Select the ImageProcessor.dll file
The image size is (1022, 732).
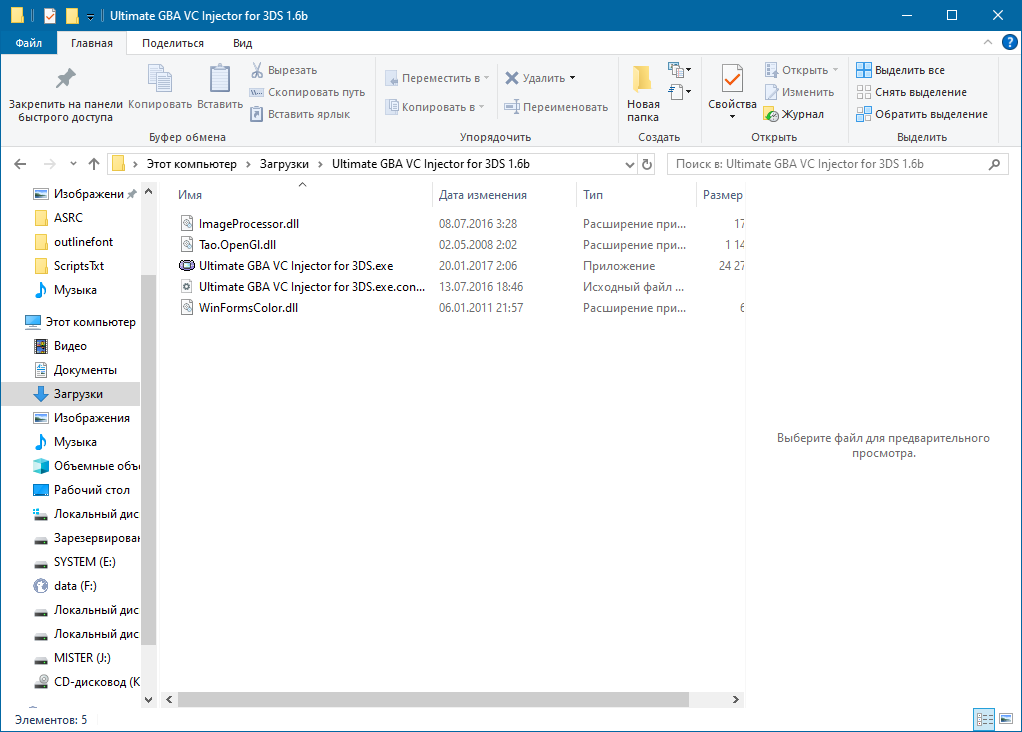coord(249,224)
